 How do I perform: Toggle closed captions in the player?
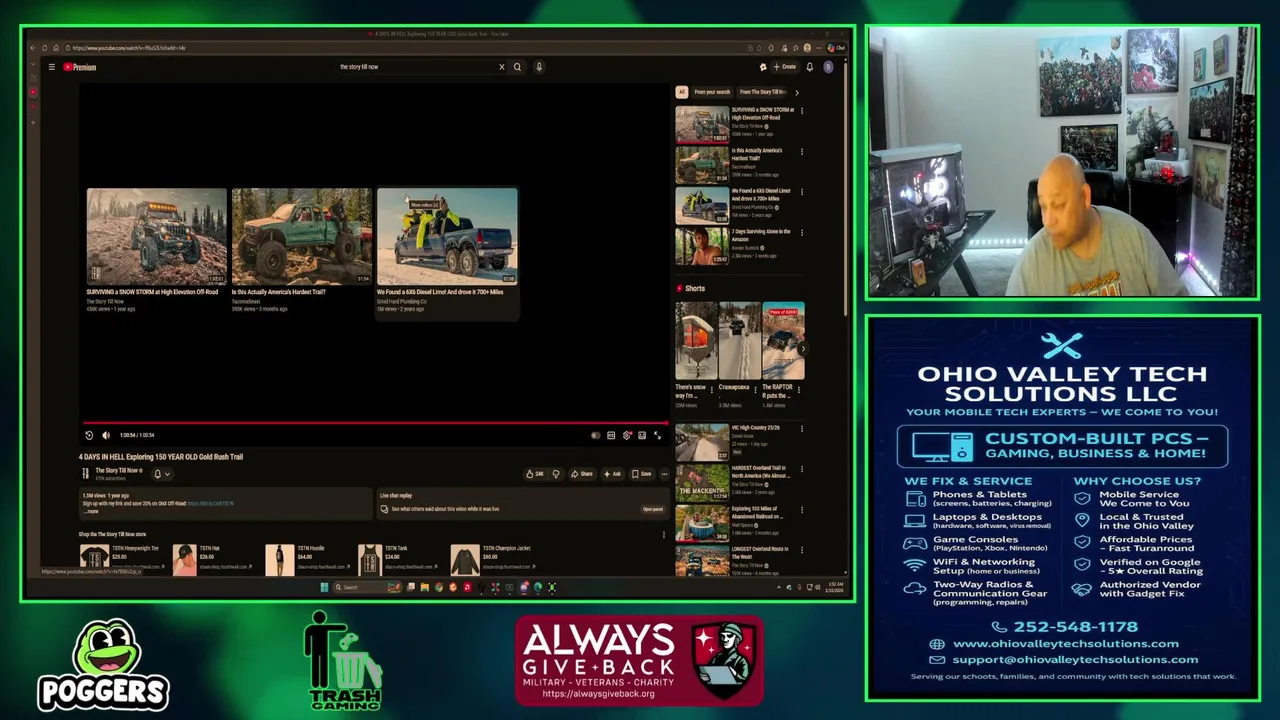611,435
